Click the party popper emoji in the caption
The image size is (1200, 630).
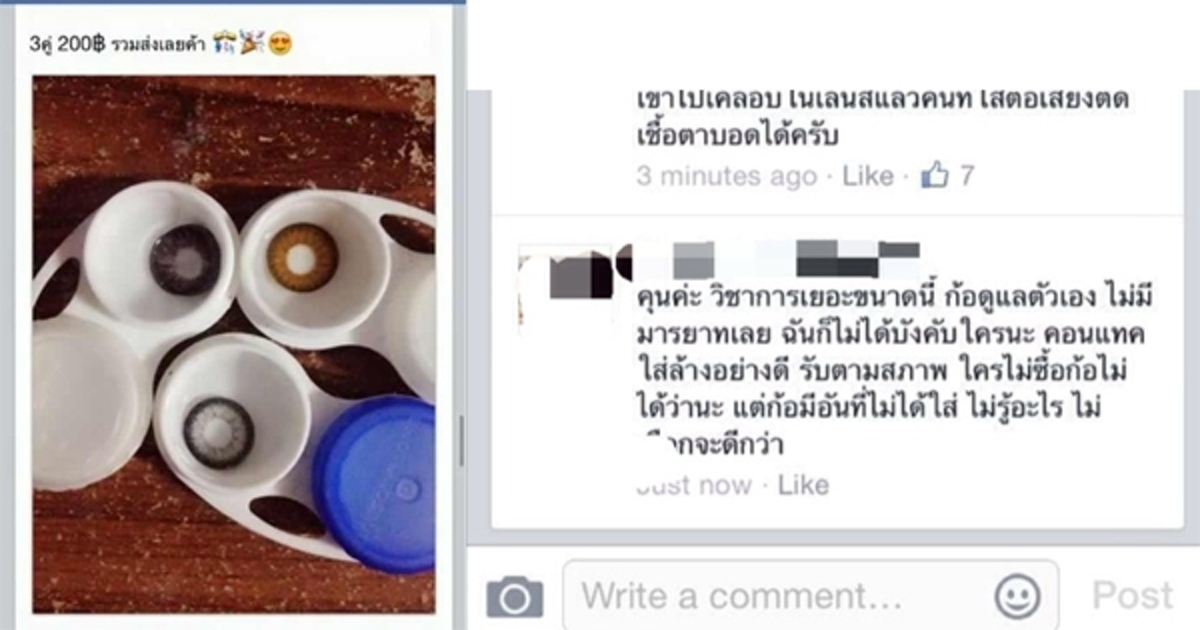(253, 44)
